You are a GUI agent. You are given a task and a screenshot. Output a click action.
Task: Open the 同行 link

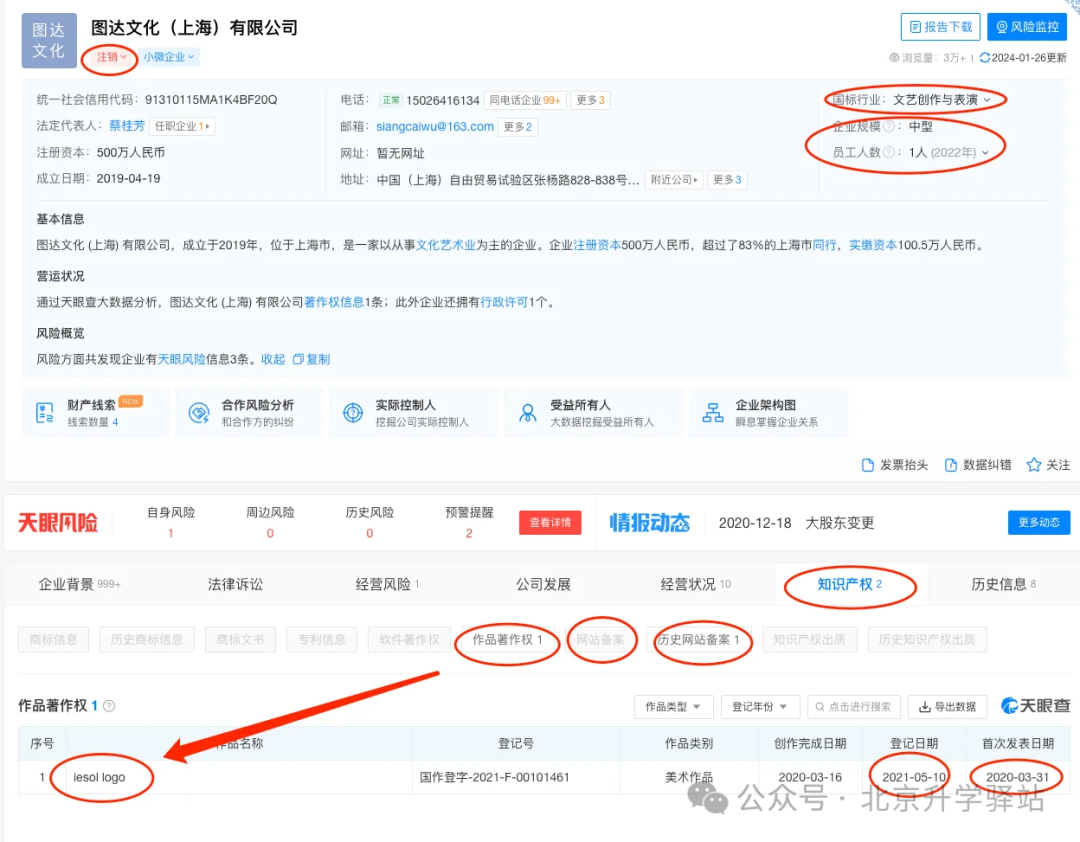(x=824, y=245)
